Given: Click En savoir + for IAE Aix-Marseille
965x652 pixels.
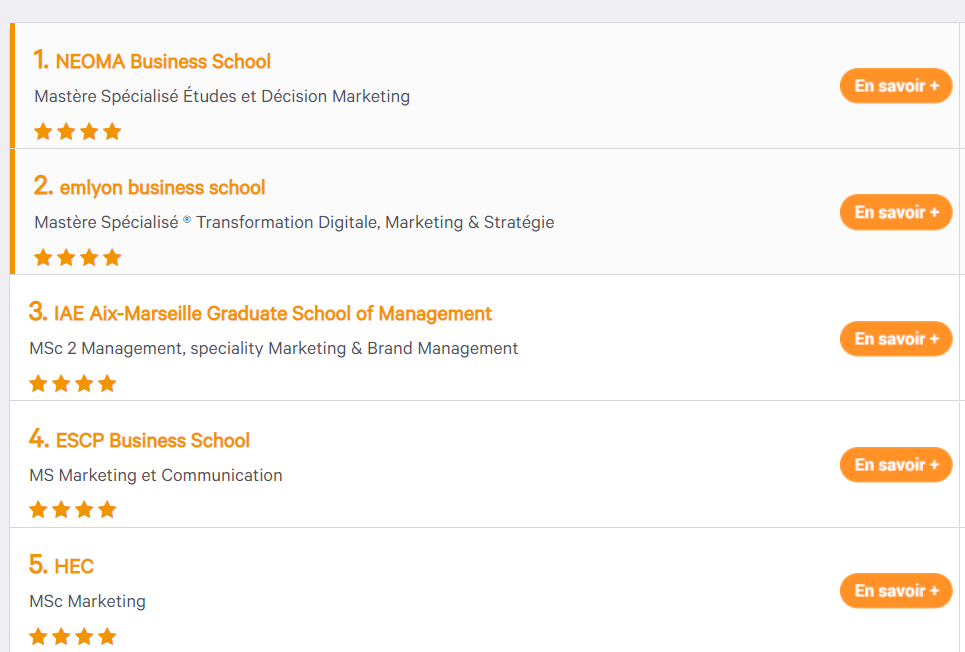Looking at the screenshot, I should (x=896, y=339).
